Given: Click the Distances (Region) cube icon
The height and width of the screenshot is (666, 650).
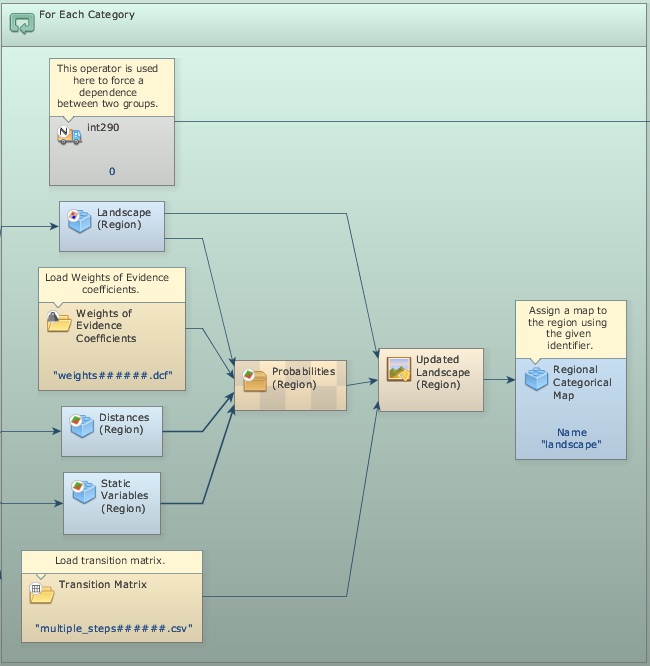Looking at the screenshot, I should [82, 425].
